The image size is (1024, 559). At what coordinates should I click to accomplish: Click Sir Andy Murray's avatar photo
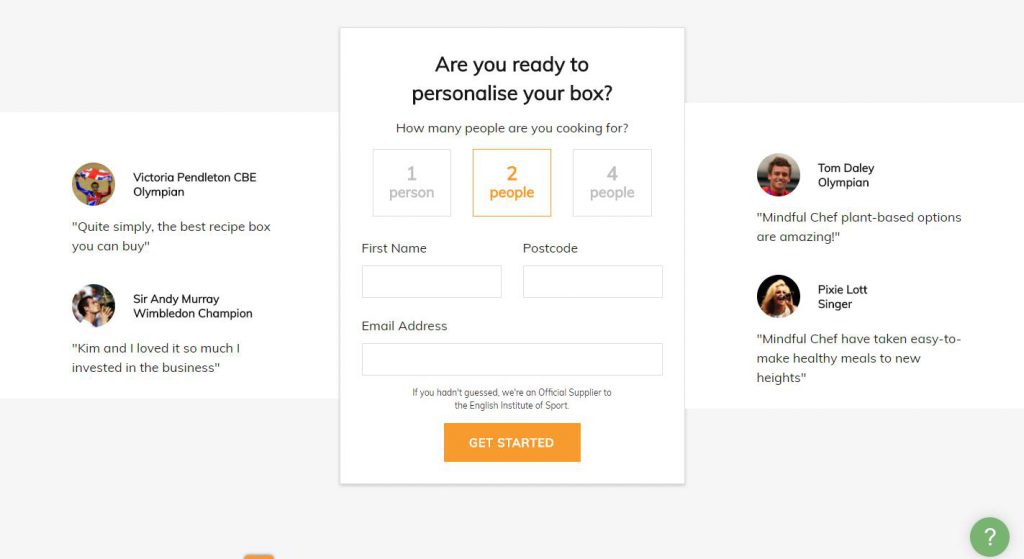[x=93, y=306]
